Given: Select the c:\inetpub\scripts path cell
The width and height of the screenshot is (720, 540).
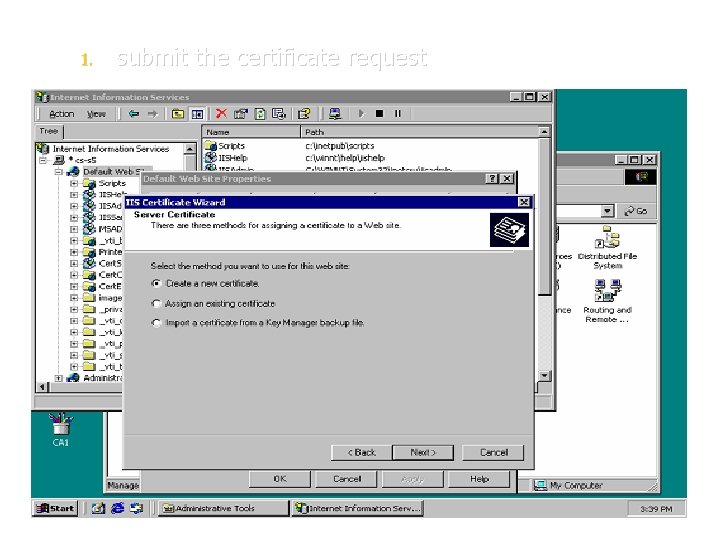Looking at the screenshot, I should (339, 146).
